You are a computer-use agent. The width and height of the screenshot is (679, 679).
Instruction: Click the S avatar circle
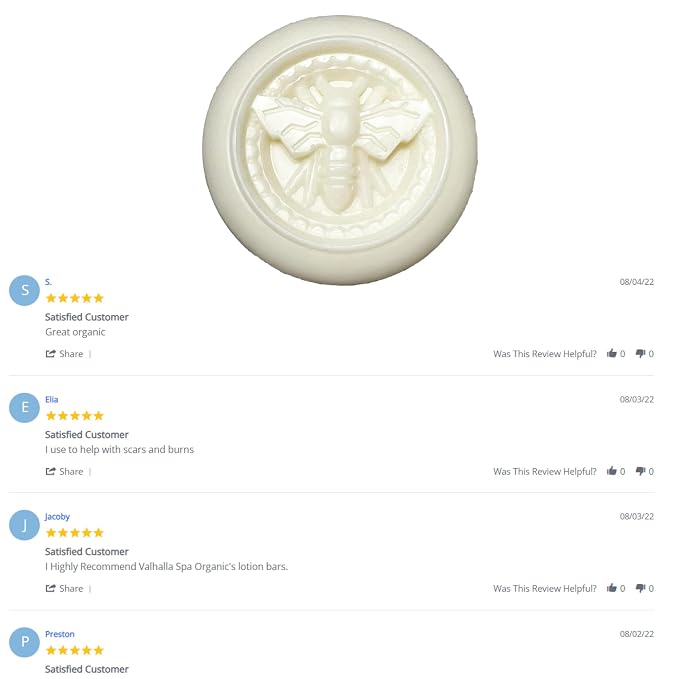tap(24, 290)
